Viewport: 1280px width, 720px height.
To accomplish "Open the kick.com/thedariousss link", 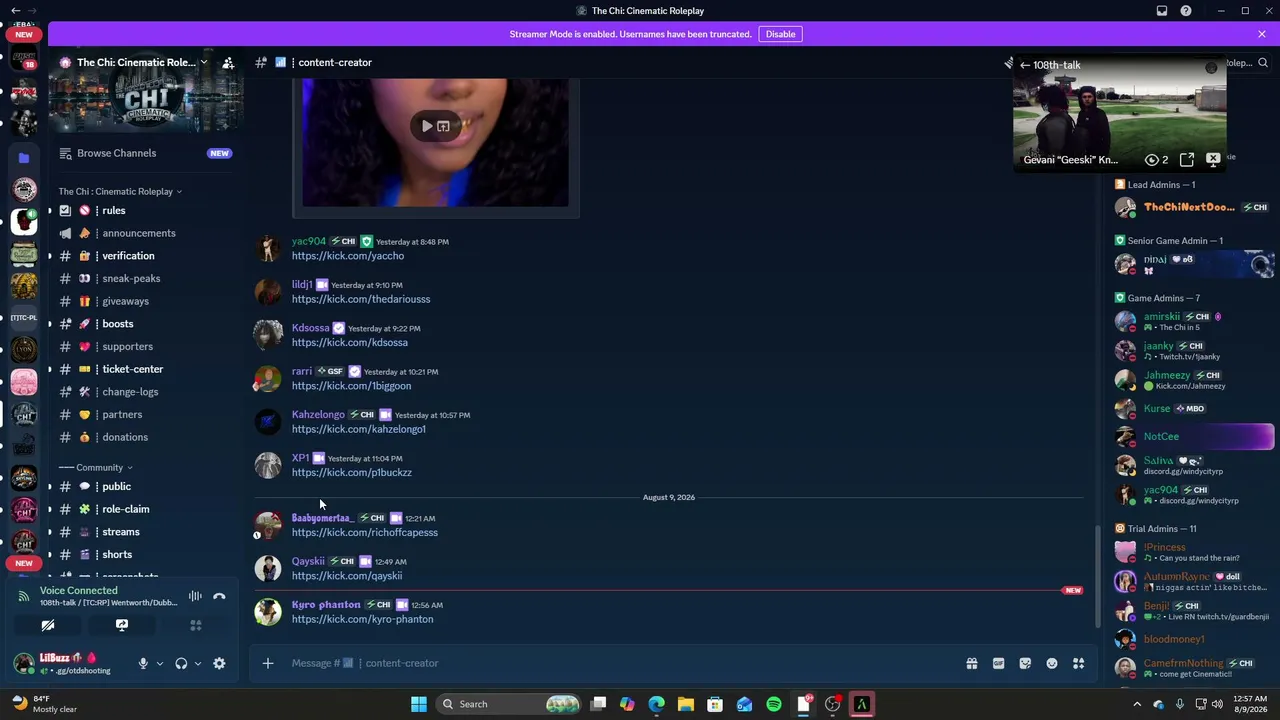I will [x=361, y=299].
